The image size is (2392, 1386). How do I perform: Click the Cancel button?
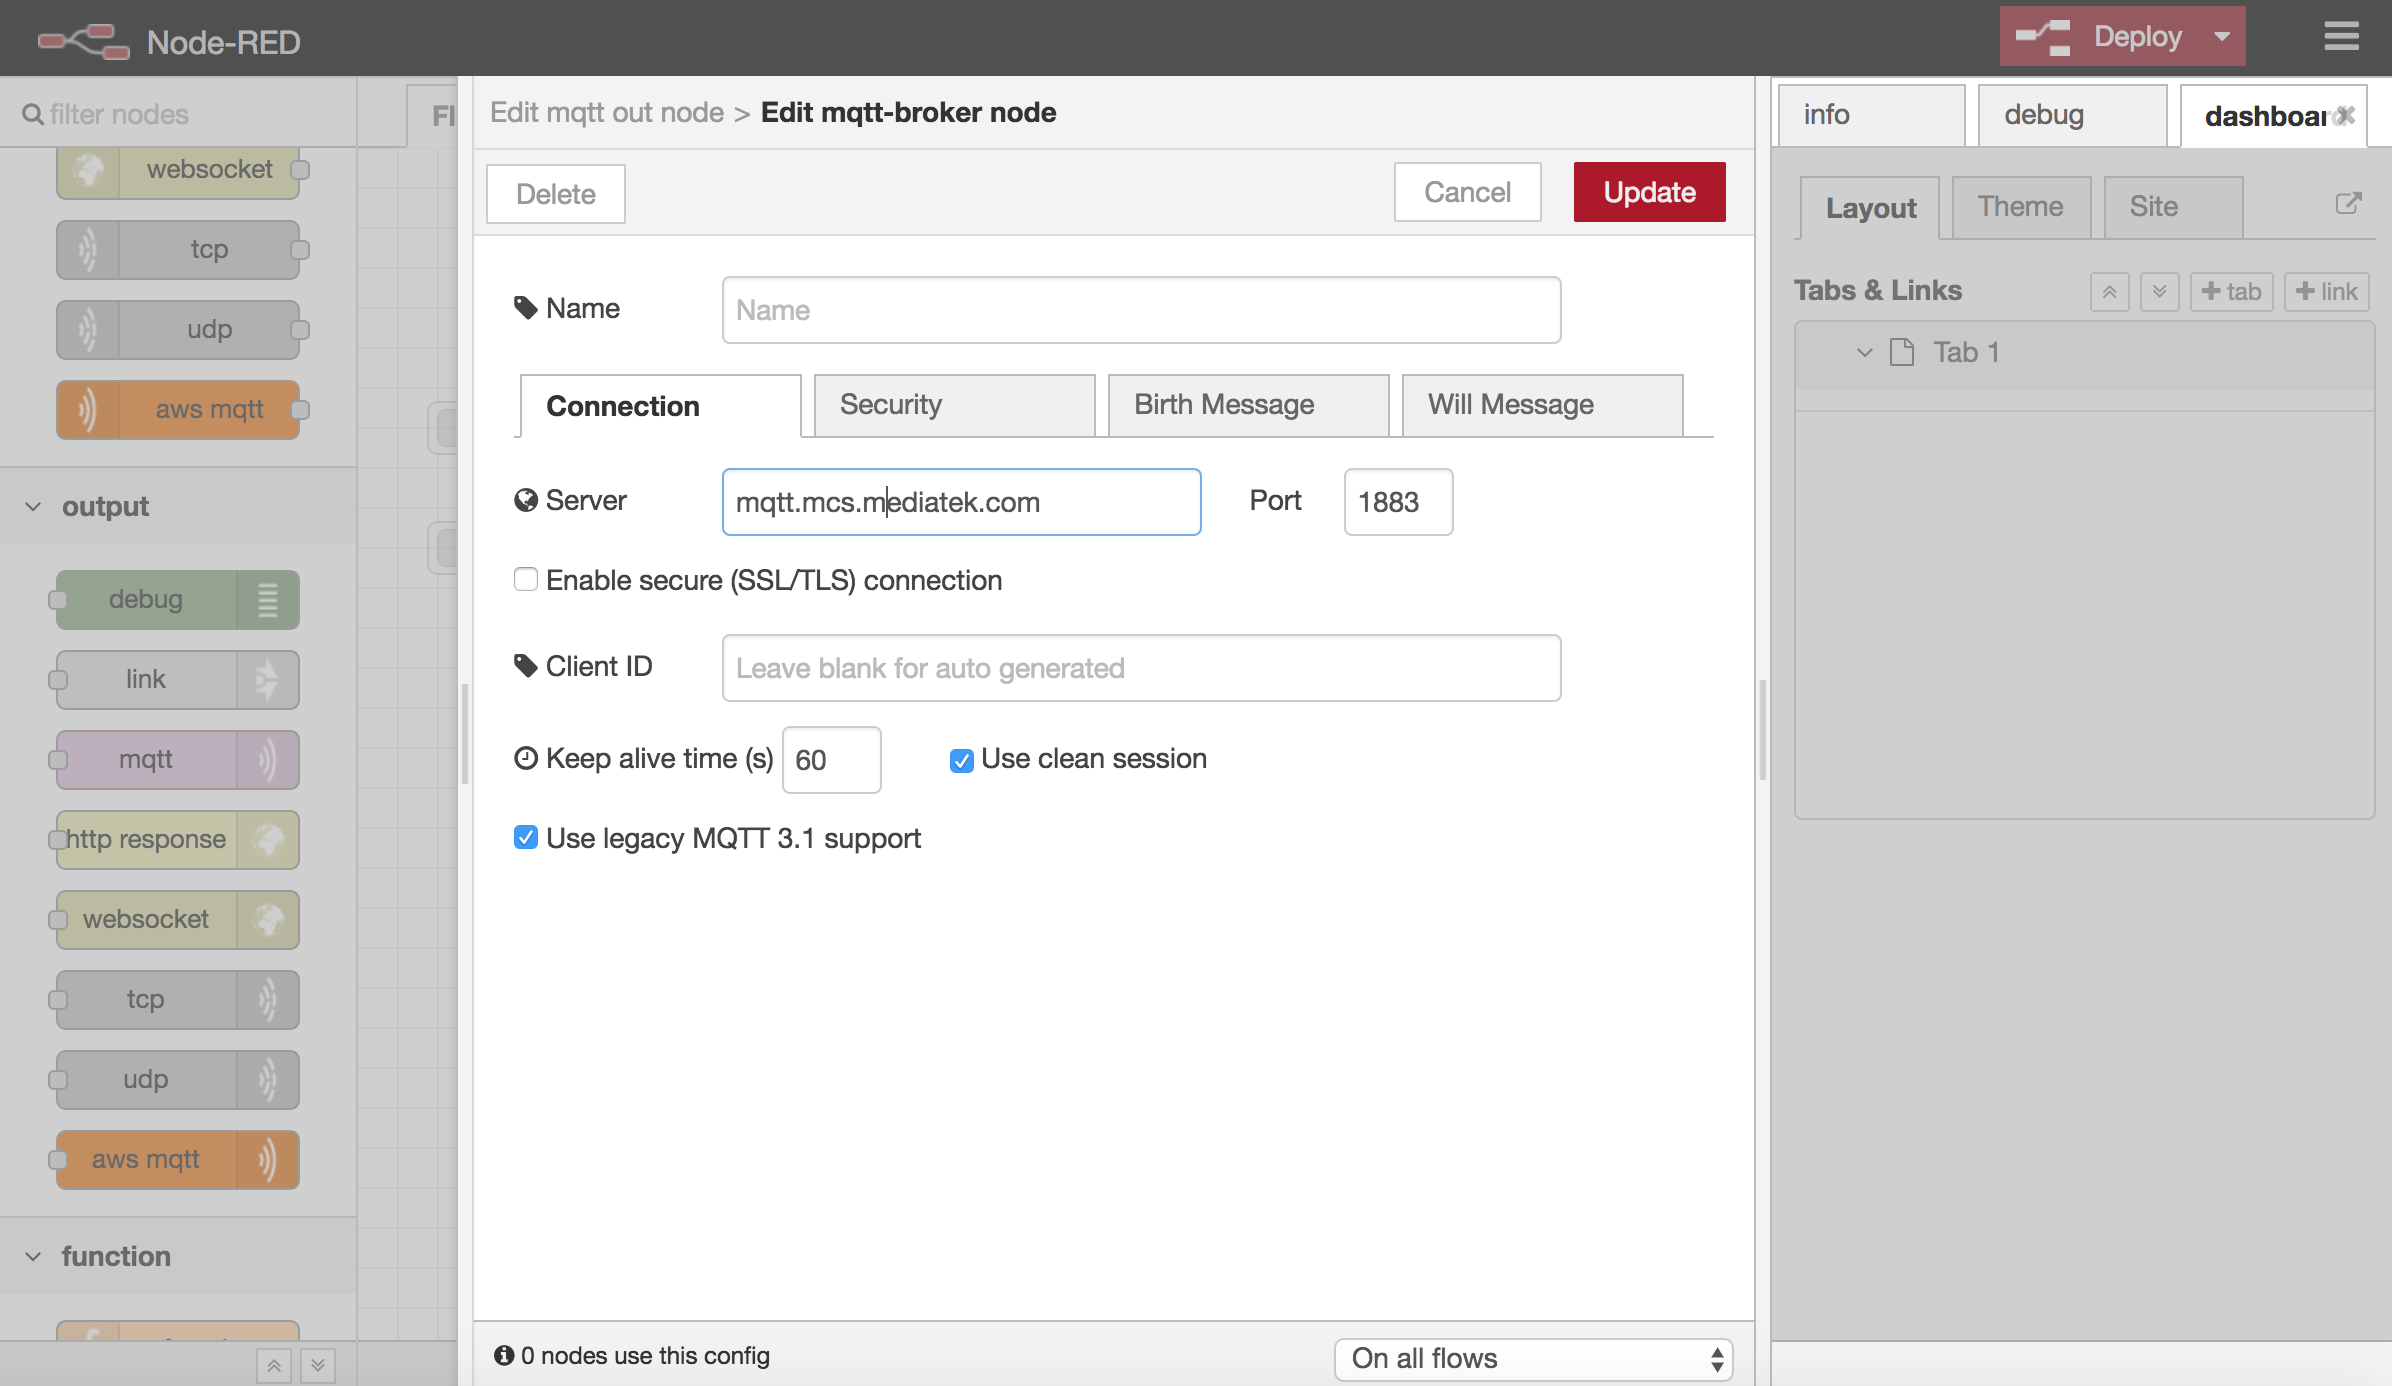click(1467, 192)
